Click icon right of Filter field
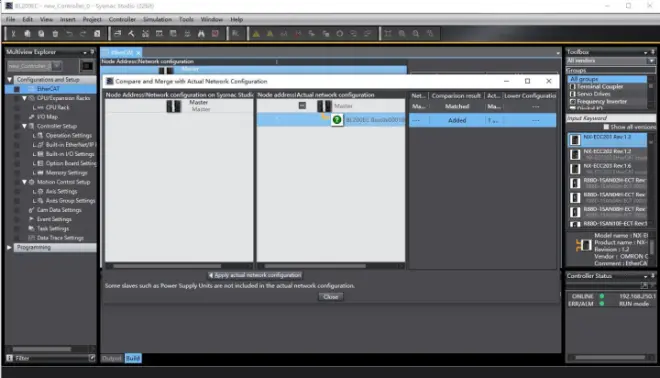660x378 pixels. pyautogui.click(x=92, y=358)
